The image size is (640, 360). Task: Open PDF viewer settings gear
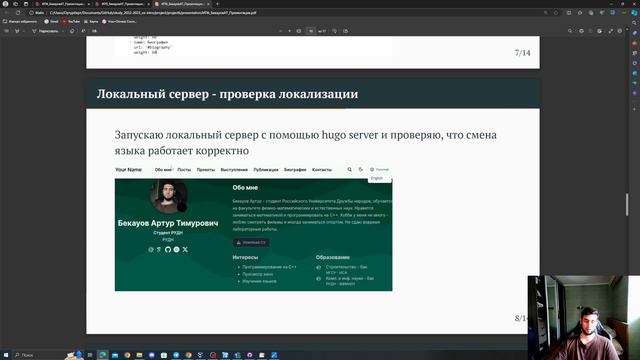coord(620,31)
